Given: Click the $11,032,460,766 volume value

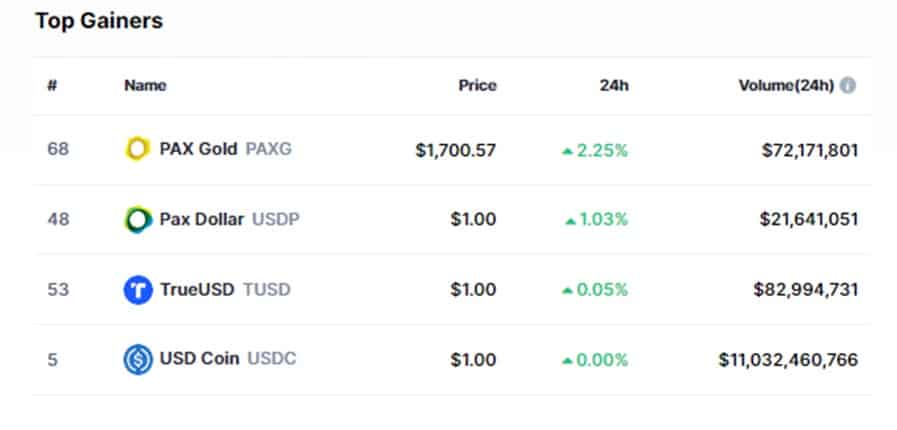Looking at the screenshot, I should point(788,360).
